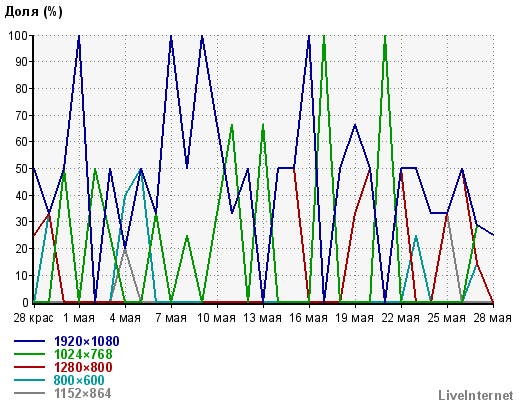Image resolution: width=520 pixels, height=405 pixels.
Task: Click the red 1280×800 legend line
Action: 29,367
